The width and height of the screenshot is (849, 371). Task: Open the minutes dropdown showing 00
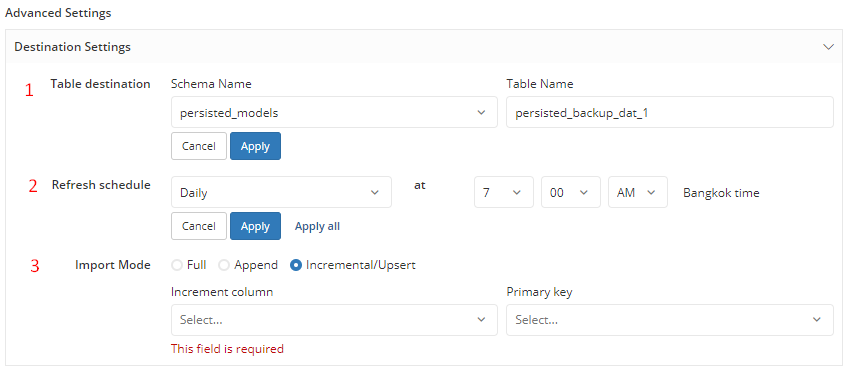[x=571, y=192]
